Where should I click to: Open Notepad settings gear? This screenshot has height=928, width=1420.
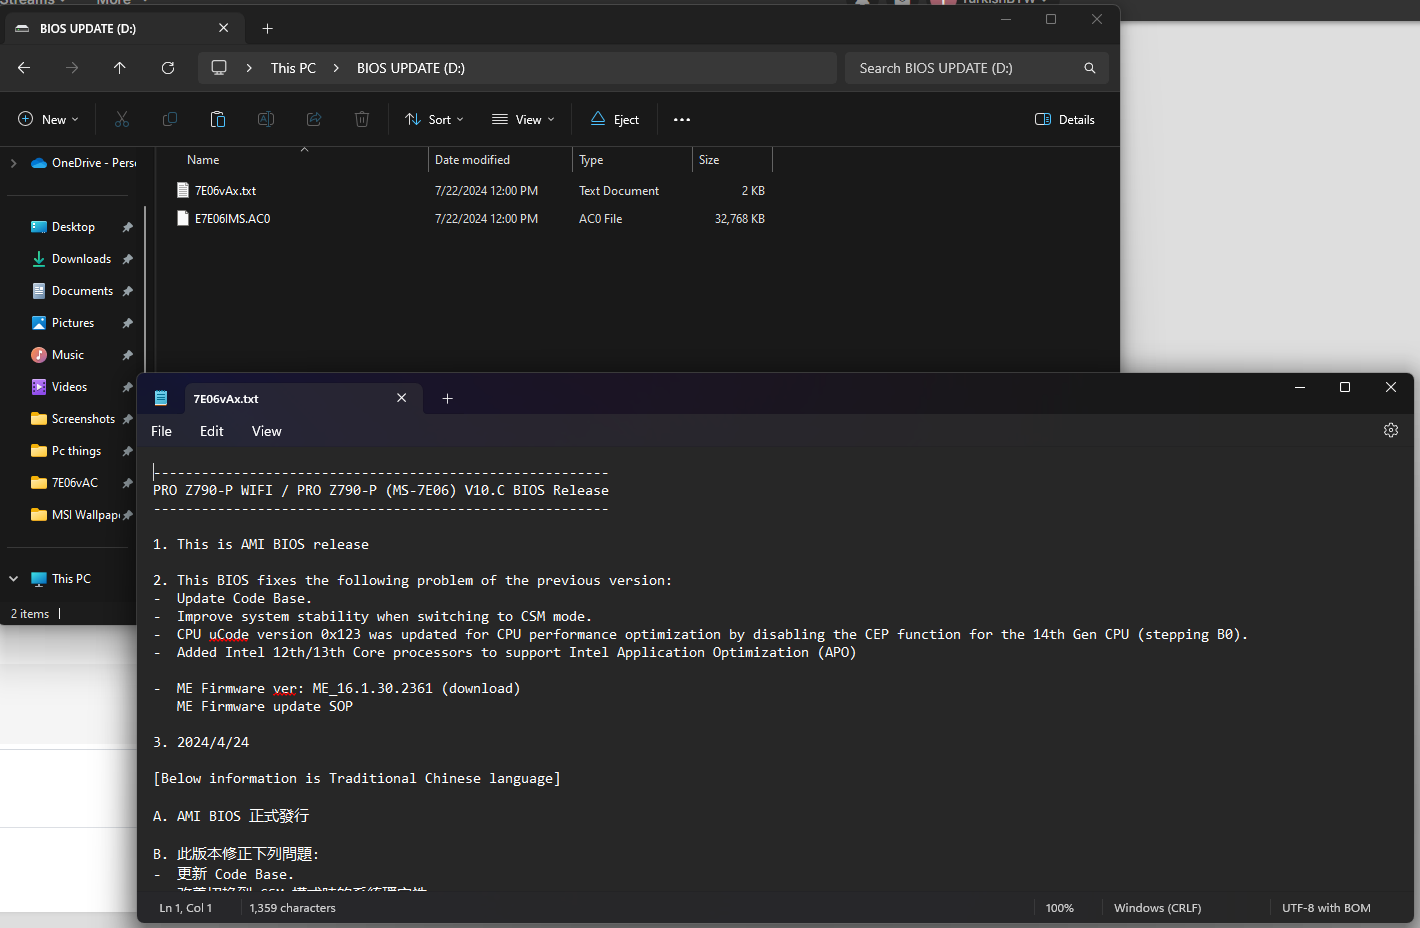pos(1391,430)
